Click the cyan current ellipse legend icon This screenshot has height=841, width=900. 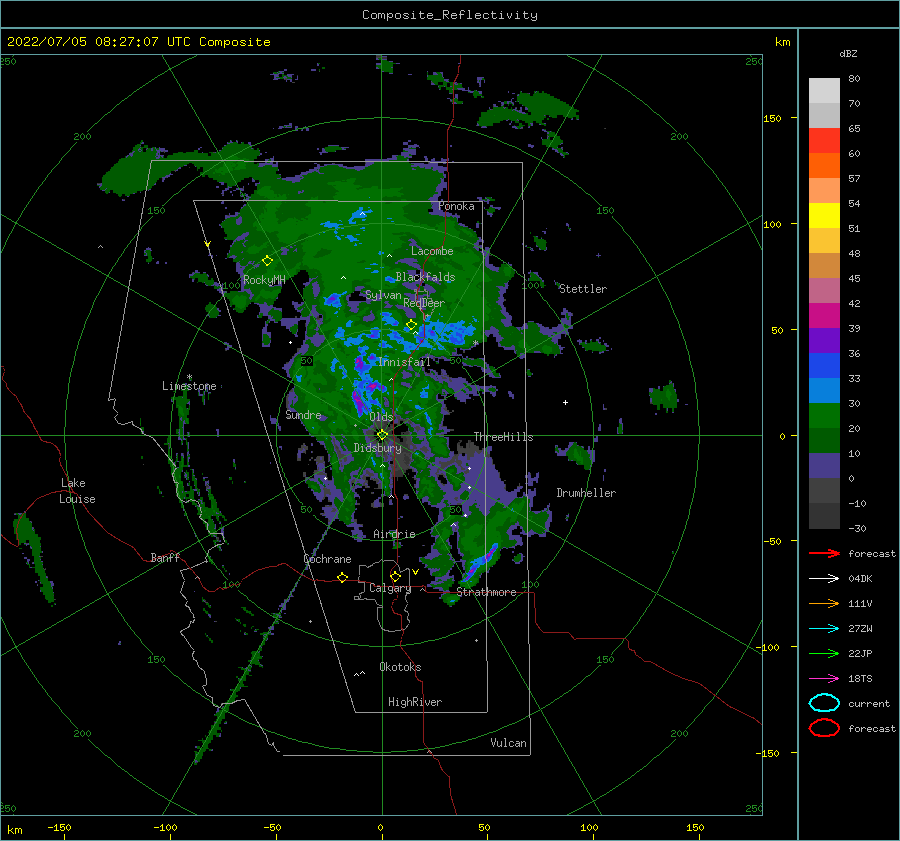(824, 703)
